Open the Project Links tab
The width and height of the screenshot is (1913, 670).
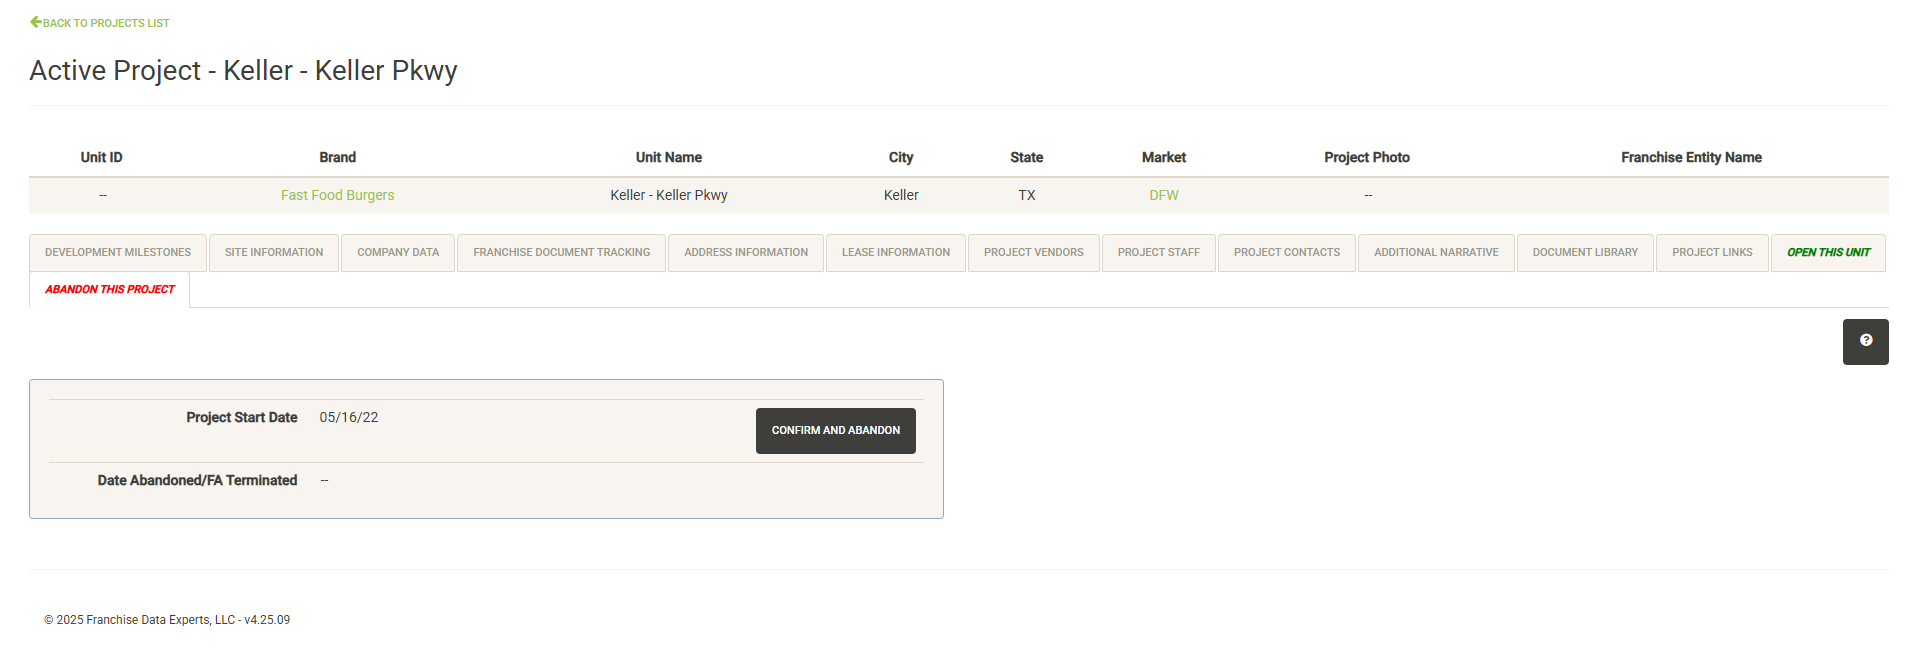[x=1712, y=253]
